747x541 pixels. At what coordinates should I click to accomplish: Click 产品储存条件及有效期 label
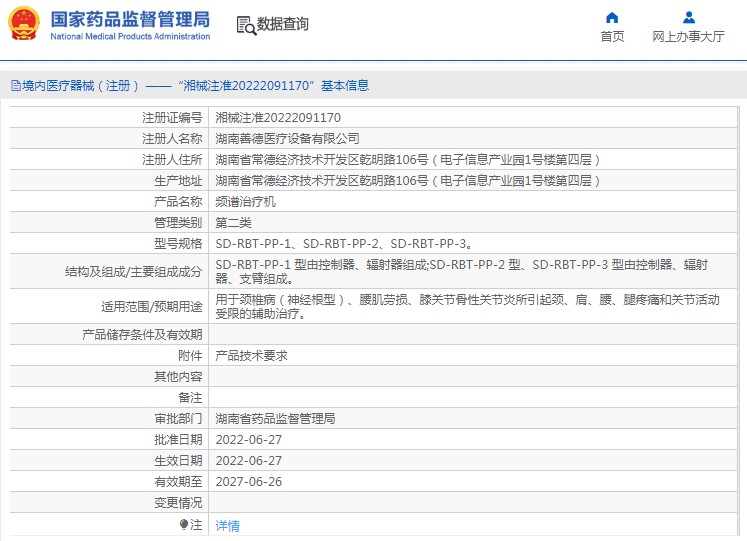pyautogui.click(x=142, y=335)
